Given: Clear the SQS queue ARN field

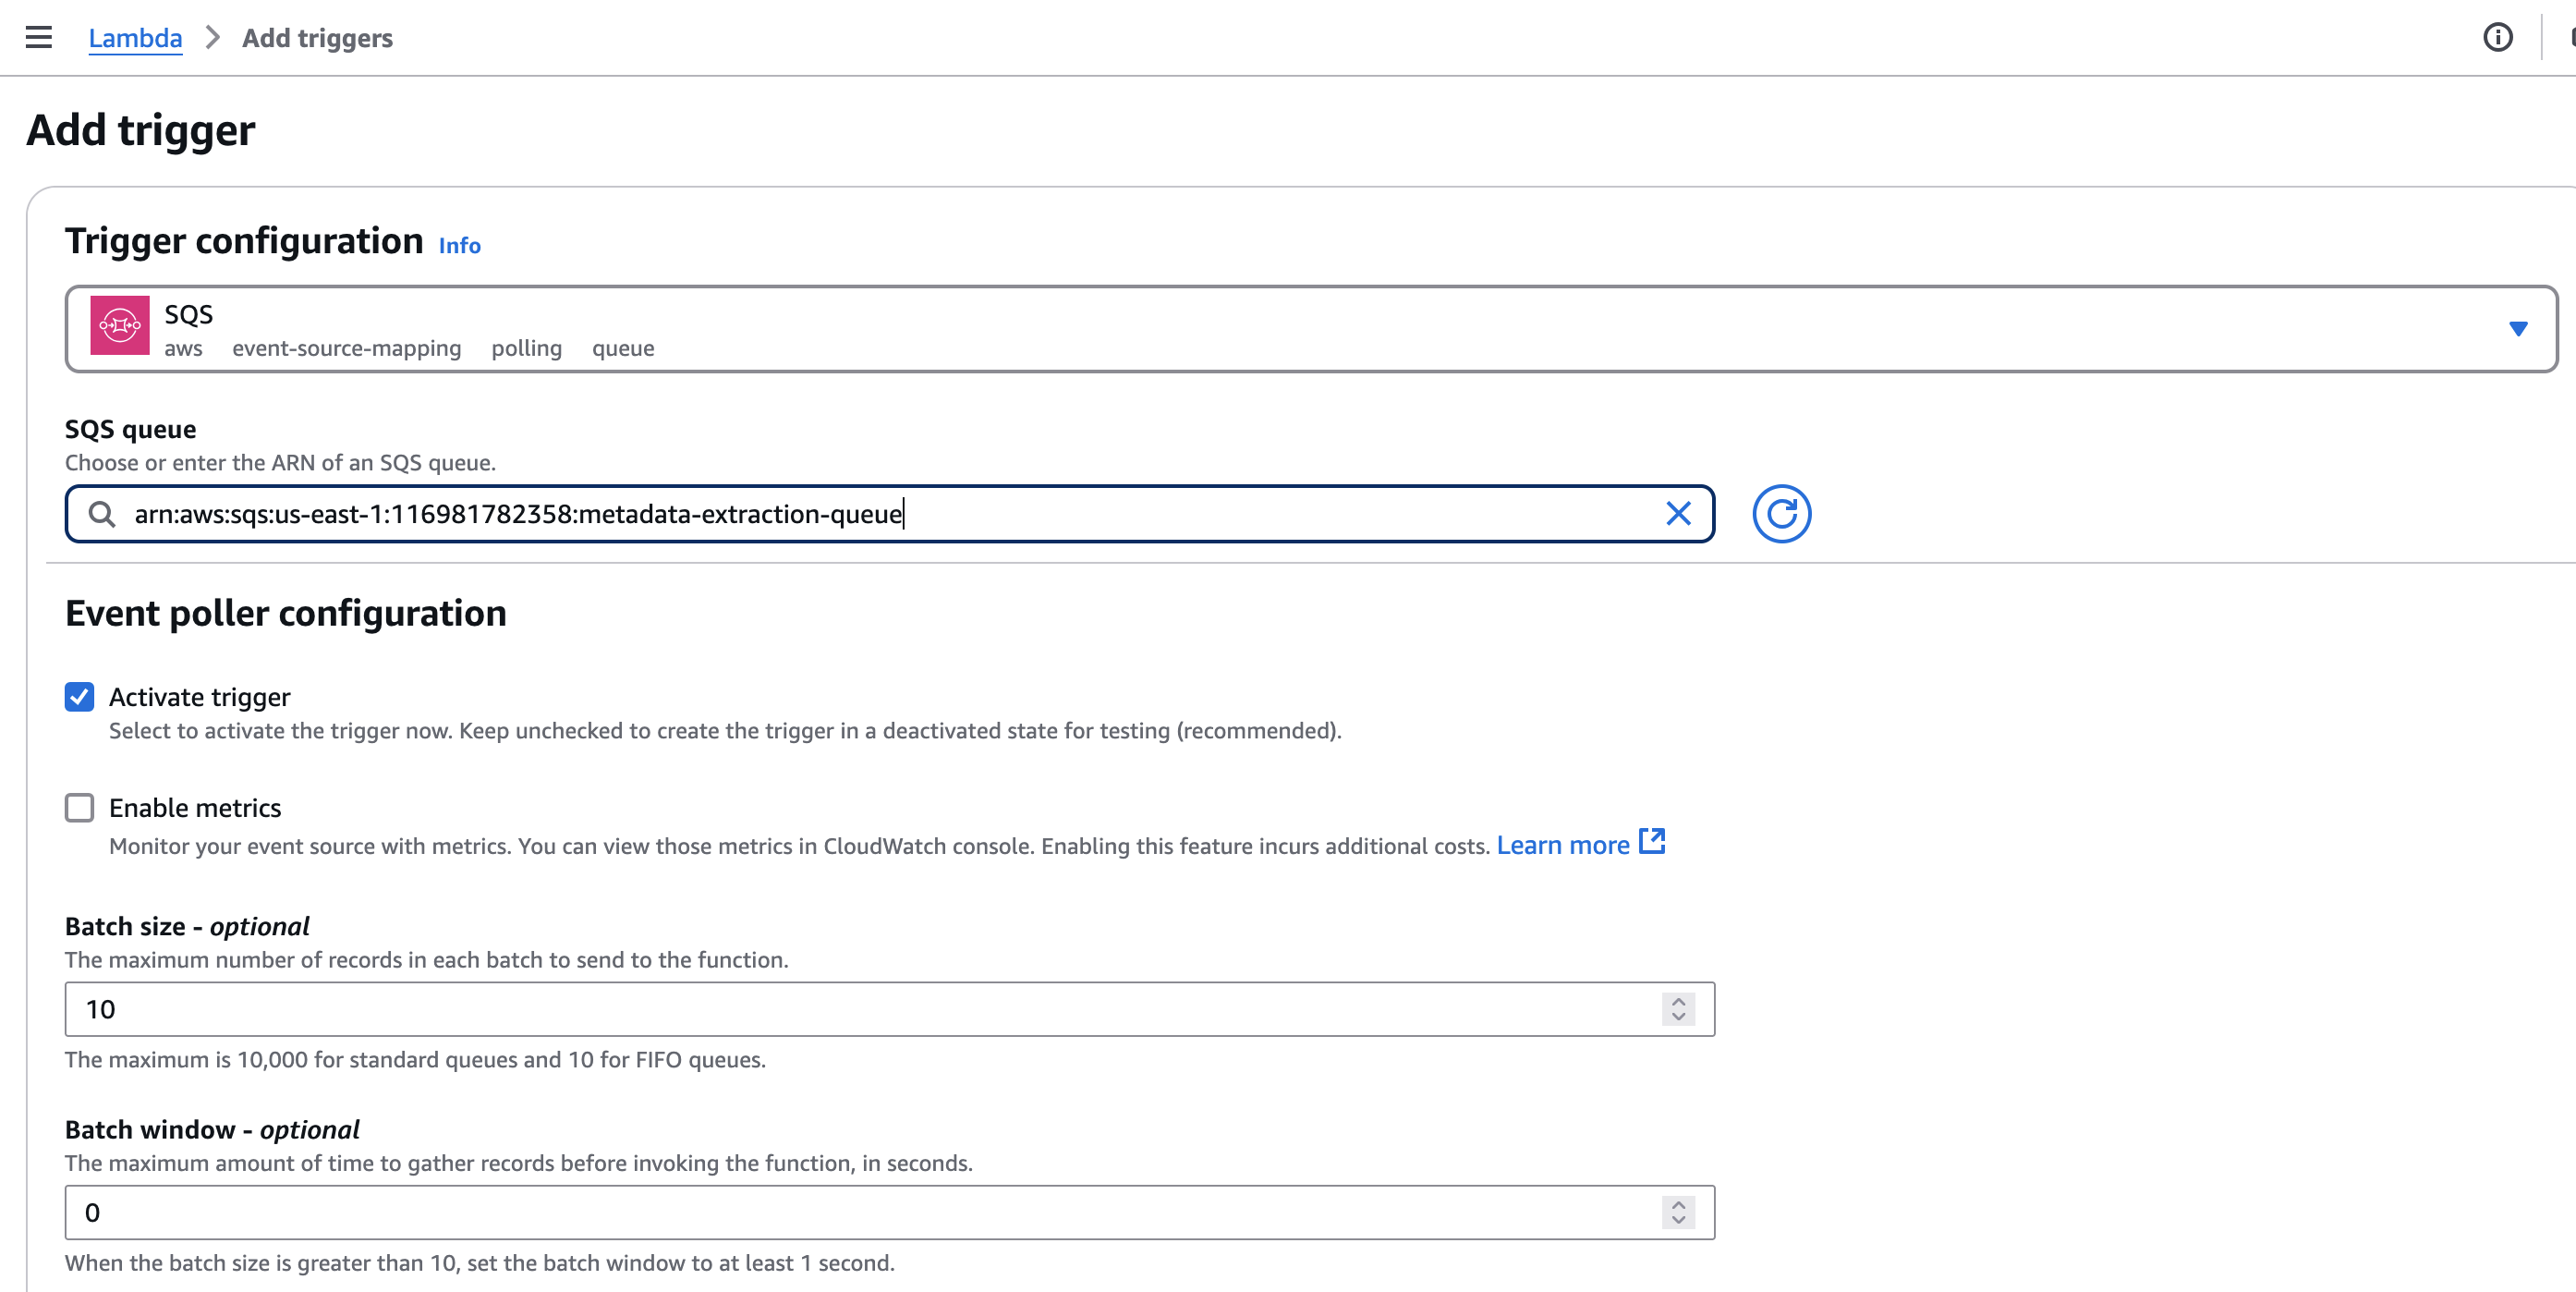Looking at the screenshot, I should click(1678, 514).
